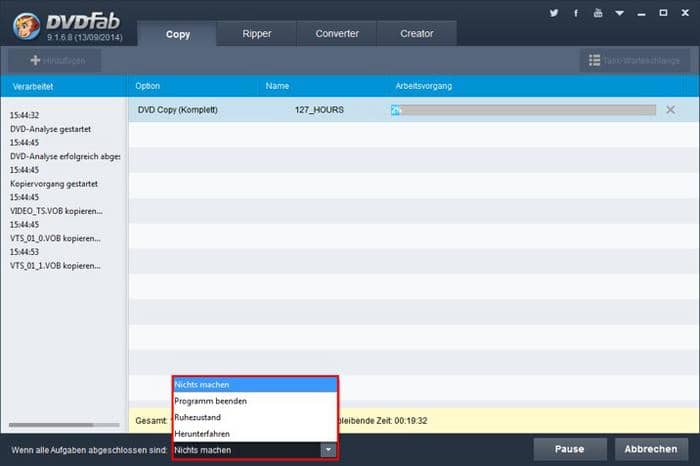Choose Herunterfahren option
The width and height of the screenshot is (700, 466).
pyautogui.click(x=254, y=433)
